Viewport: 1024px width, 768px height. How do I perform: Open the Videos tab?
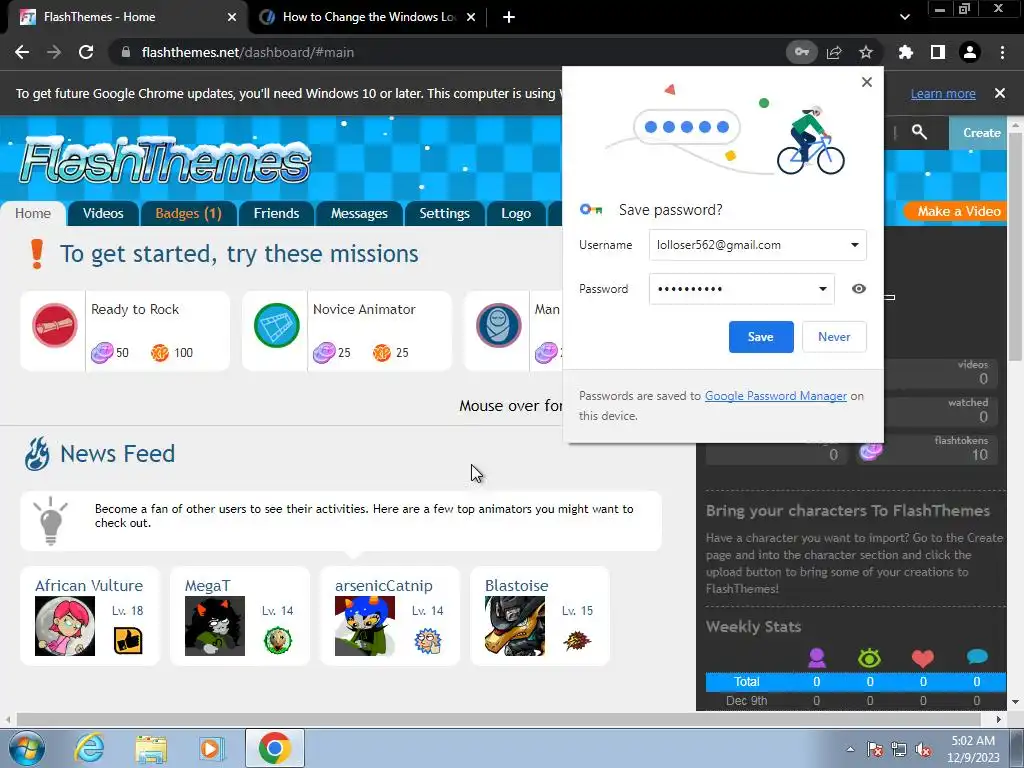103,214
